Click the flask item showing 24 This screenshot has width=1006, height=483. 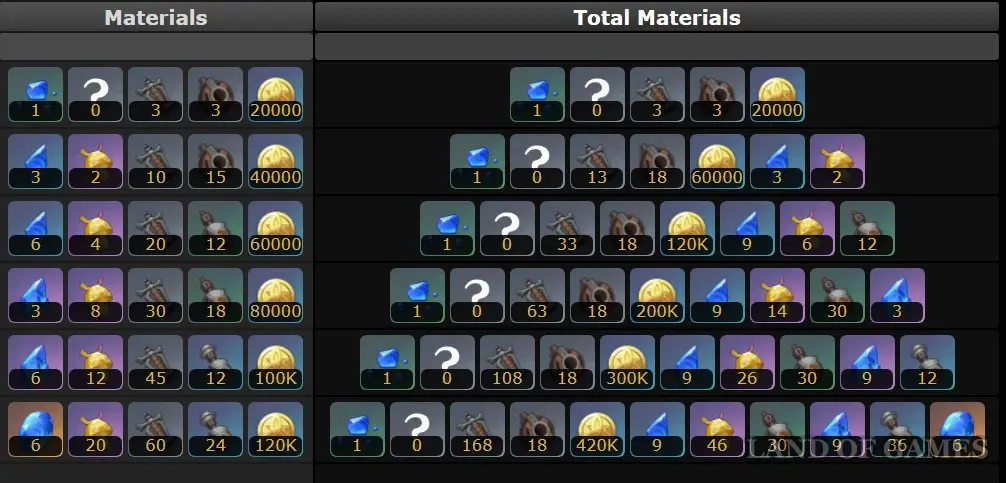216,429
